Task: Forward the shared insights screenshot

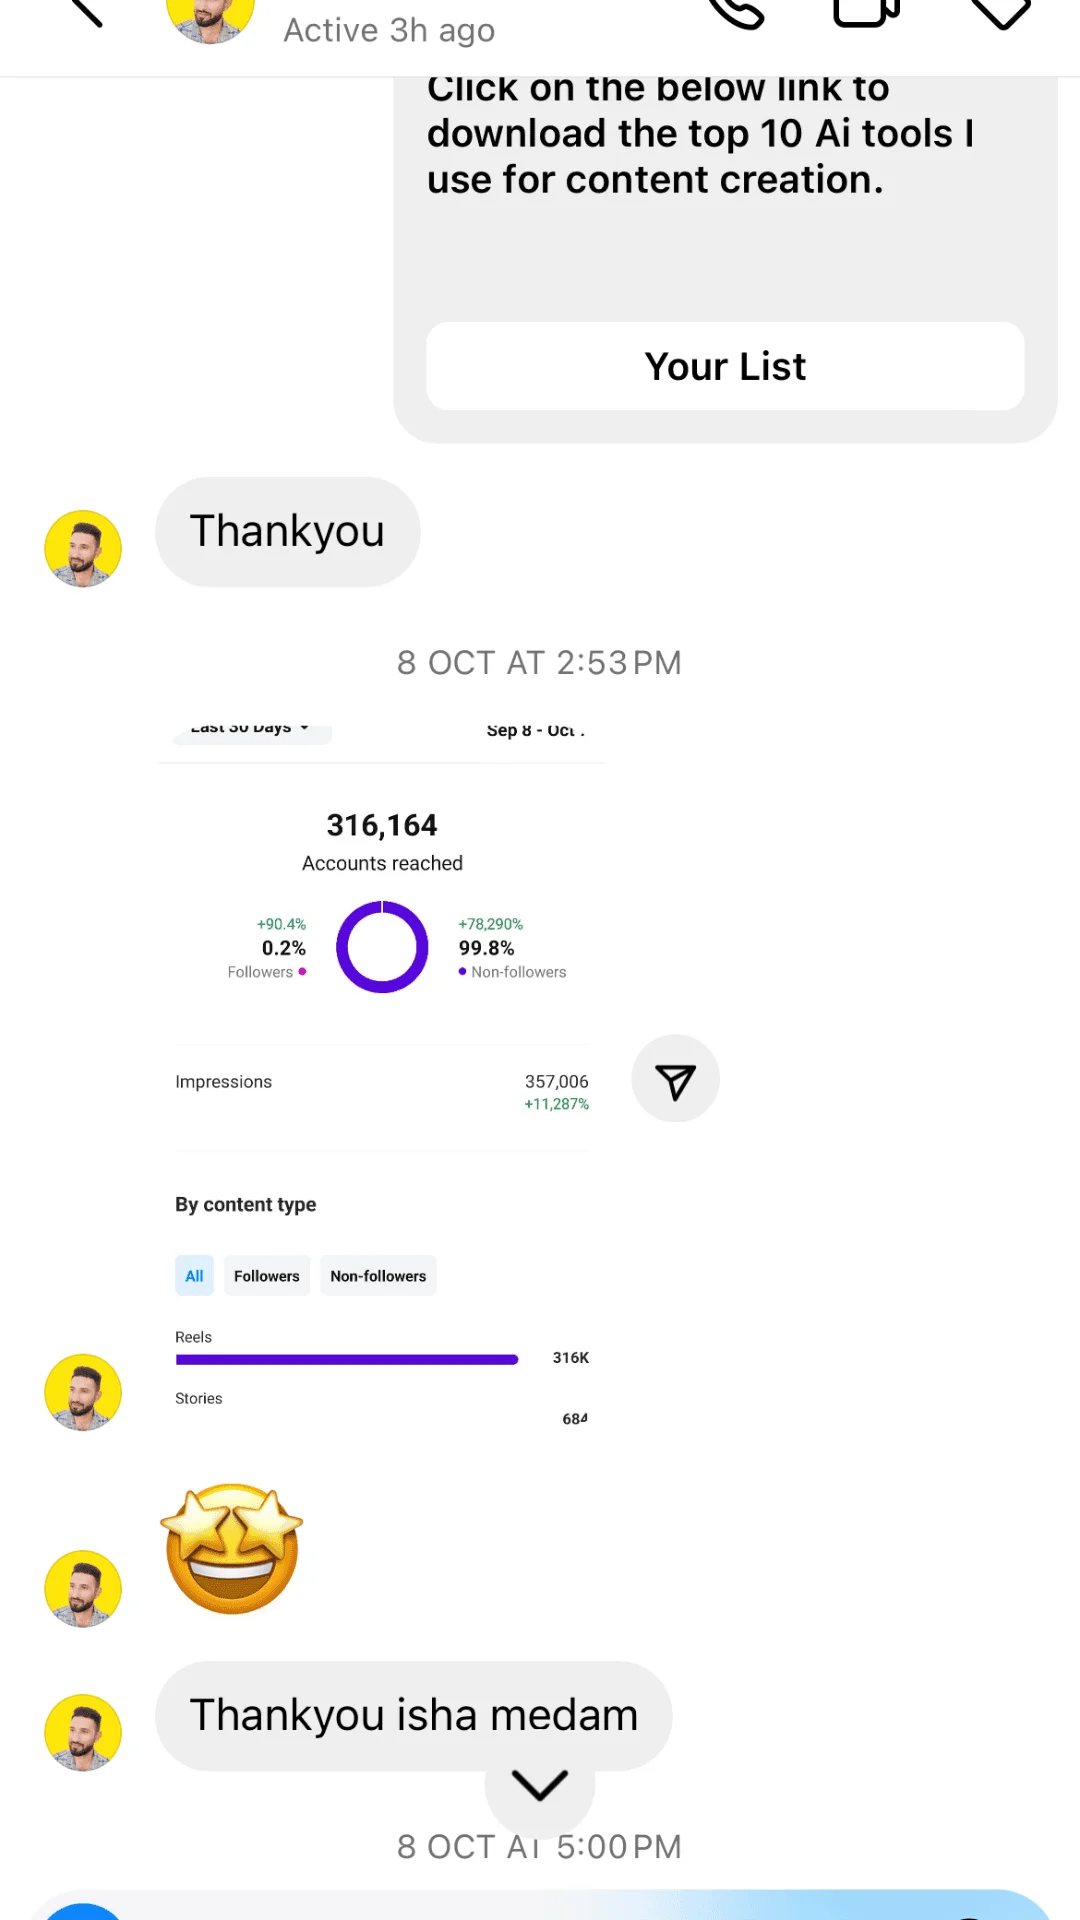Action: 675,1080
